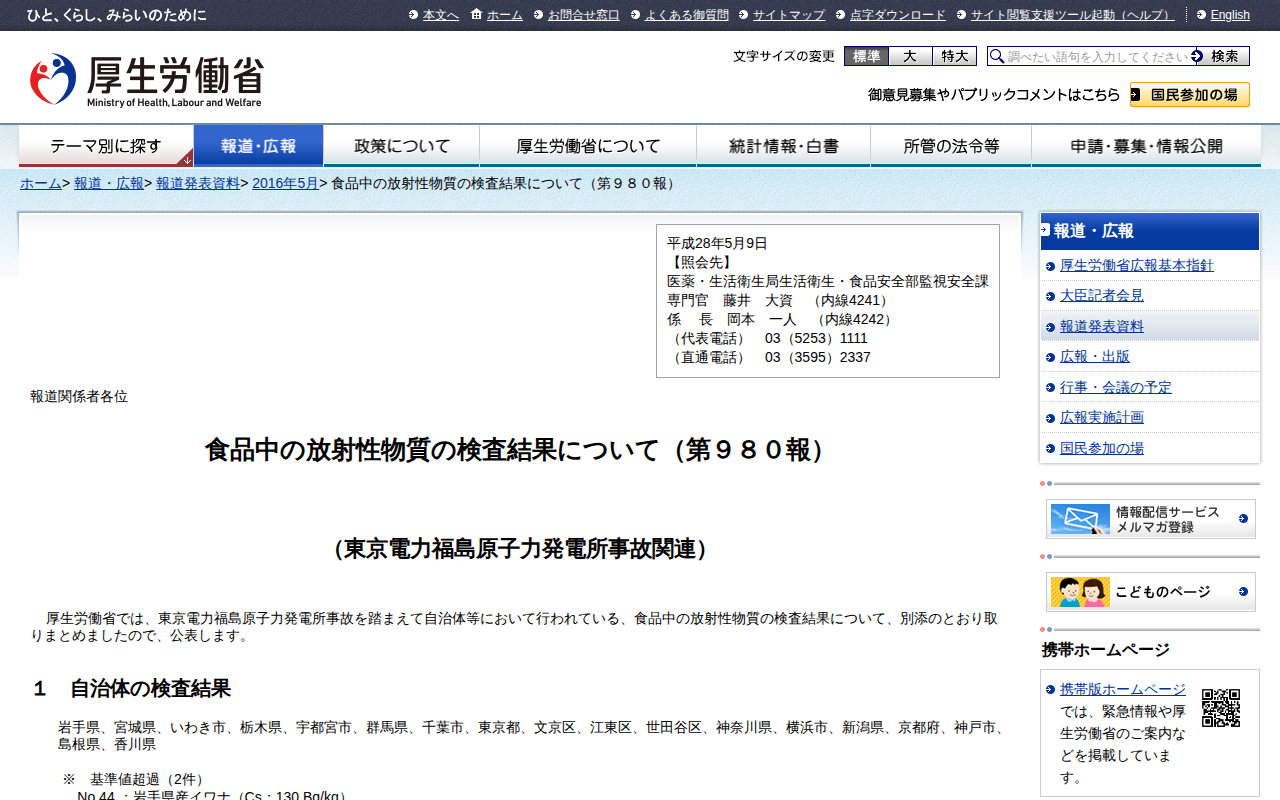The width and height of the screenshot is (1280, 800).
Task: Click the 厚生労働省 ministry logo
Action: click(146, 80)
